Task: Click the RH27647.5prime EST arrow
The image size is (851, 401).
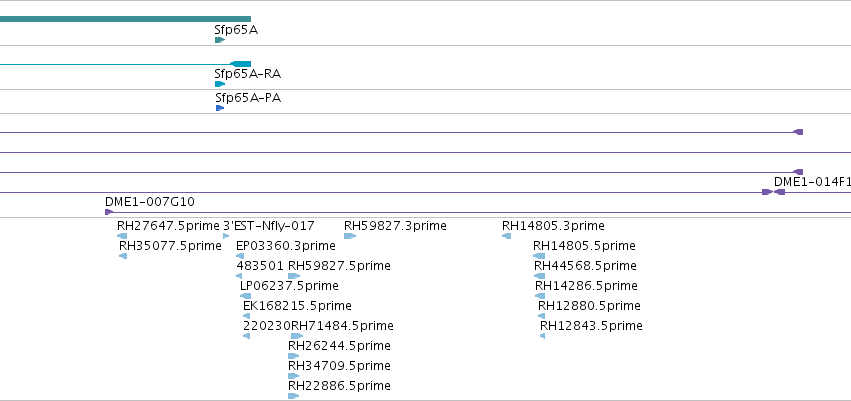Action: (x=122, y=236)
